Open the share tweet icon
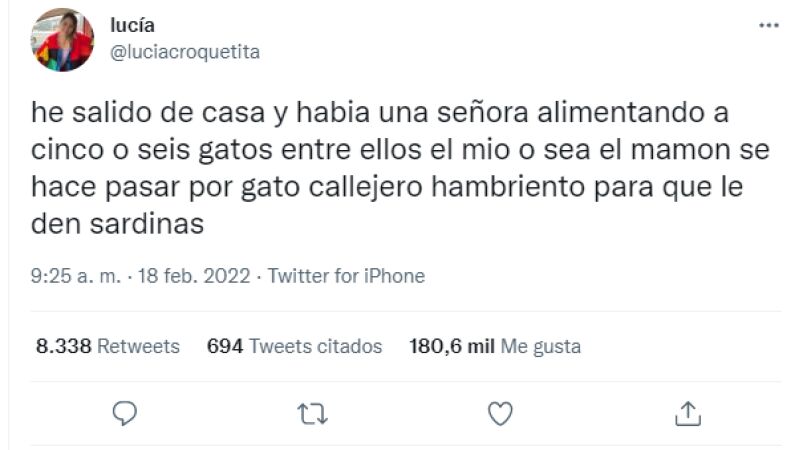The image size is (799, 450). (688, 413)
